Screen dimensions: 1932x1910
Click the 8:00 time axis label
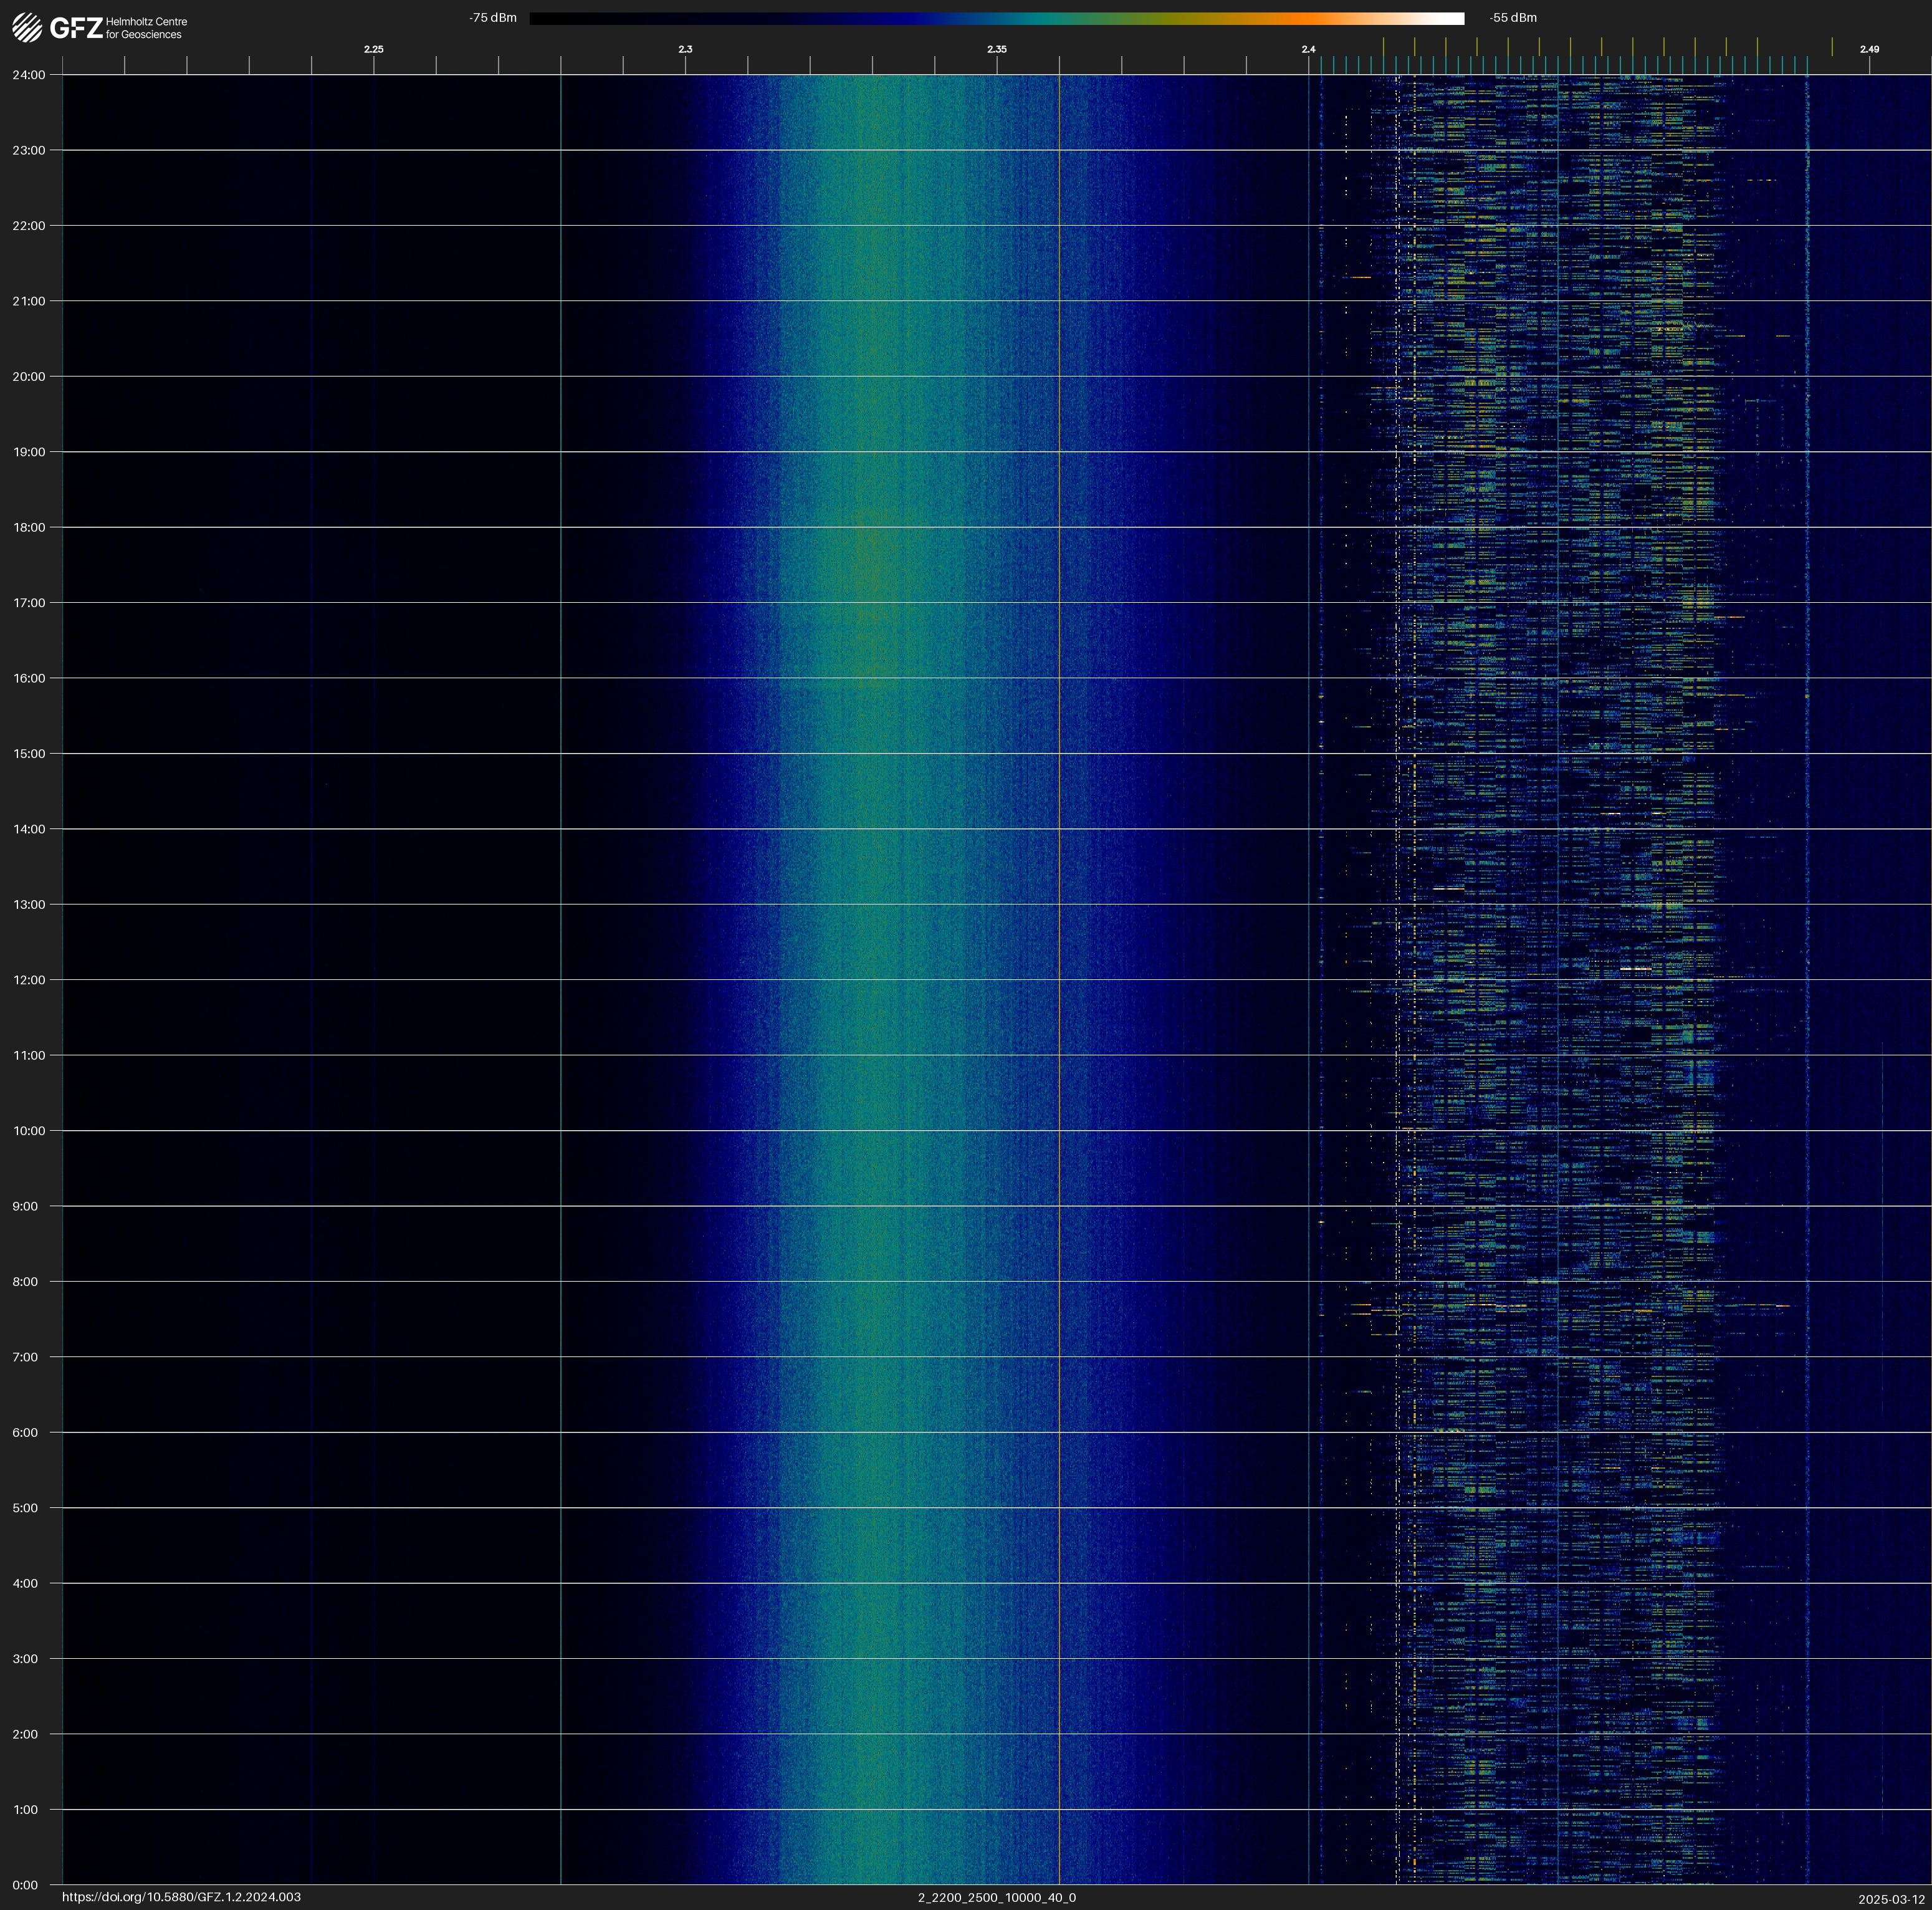[25, 1281]
